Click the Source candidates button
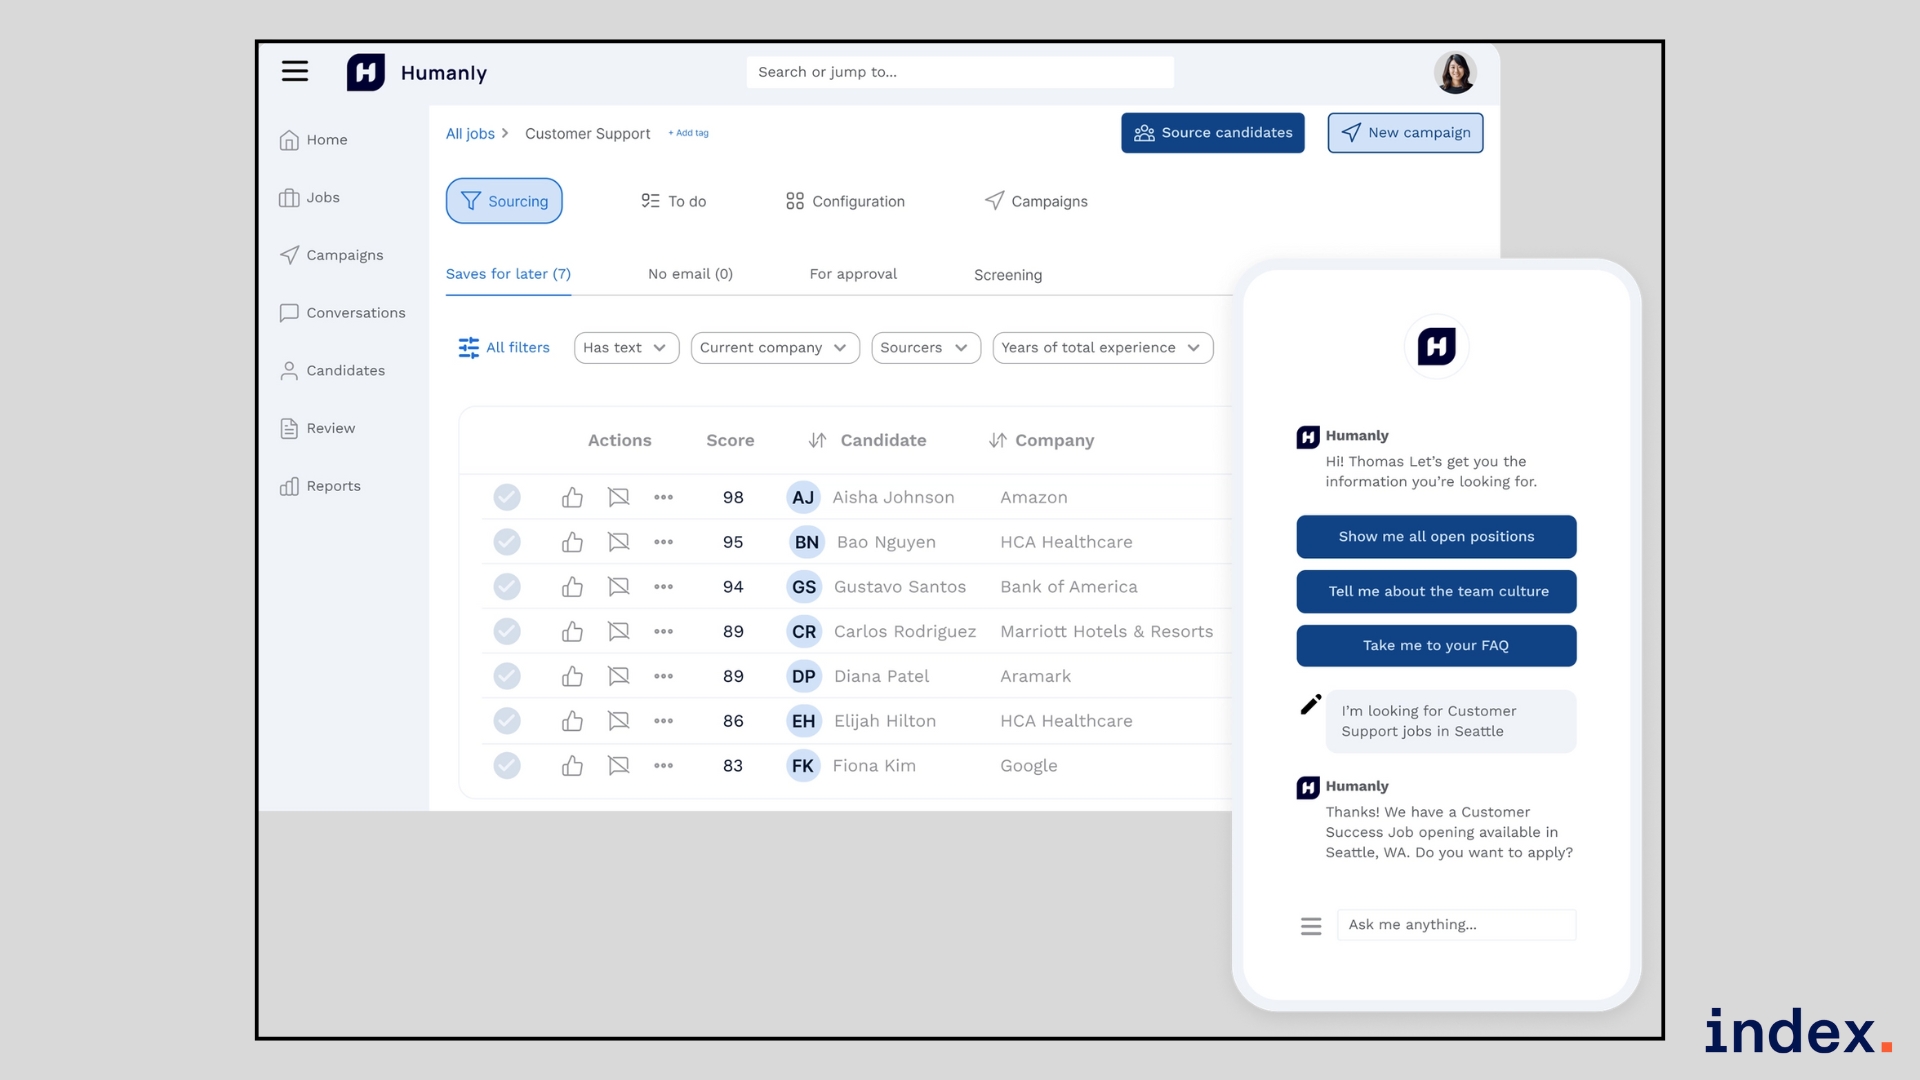The height and width of the screenshot is (1080, 1920). 1212,133
